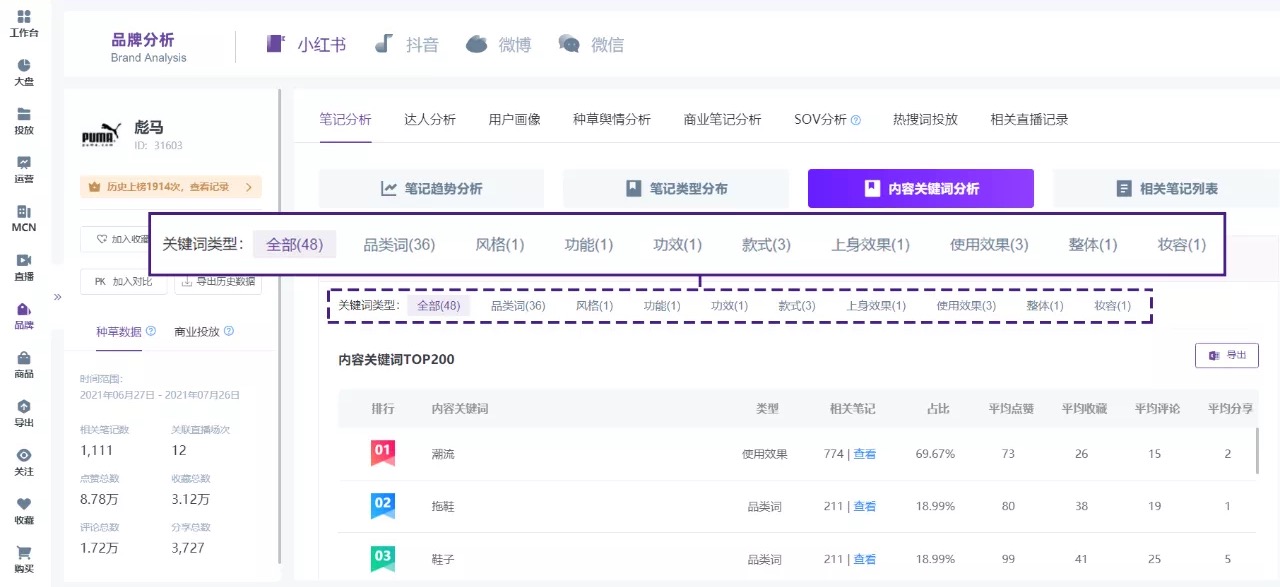Show the 内容关键词分析 section

(x=921, y=188)
